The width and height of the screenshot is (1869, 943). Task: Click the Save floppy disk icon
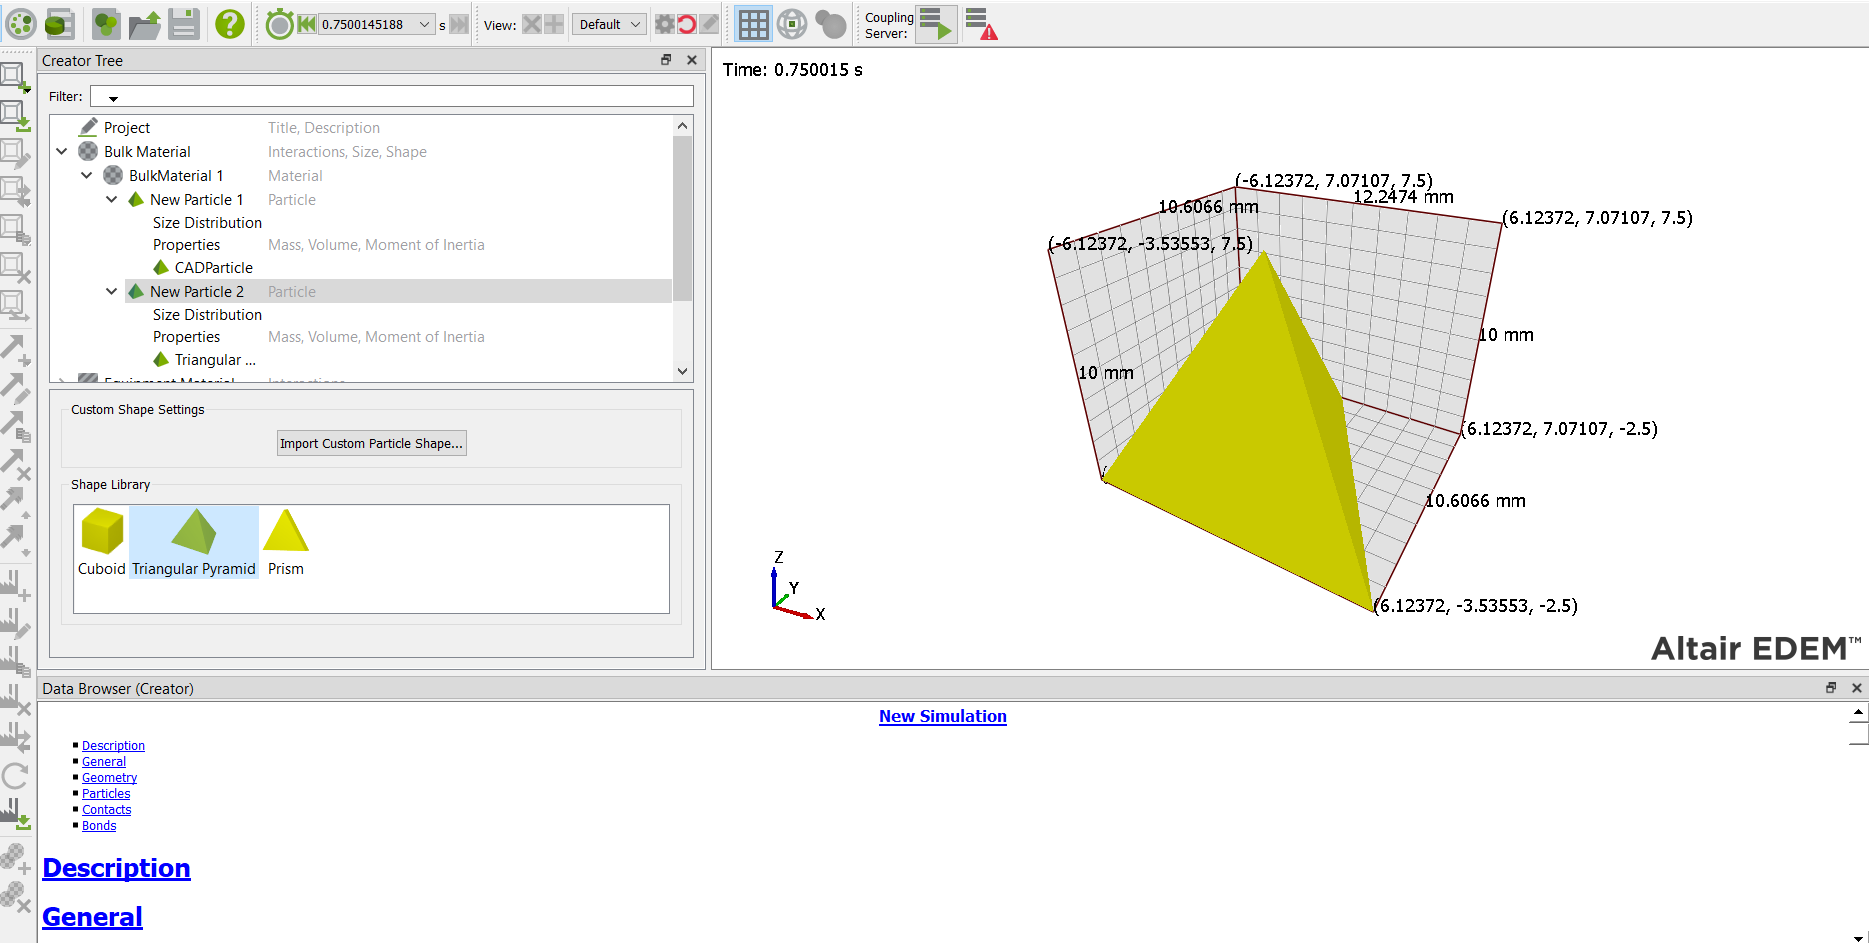click(x=184, y=24)
